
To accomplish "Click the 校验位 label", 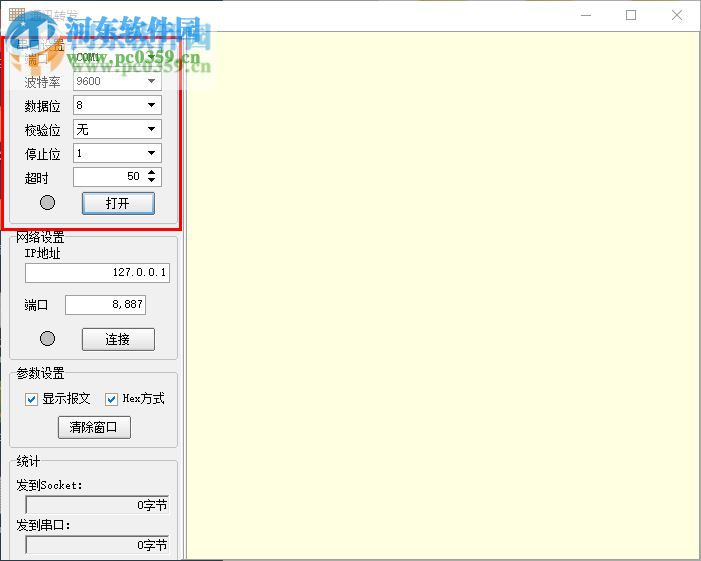I will tap(42, 131).
